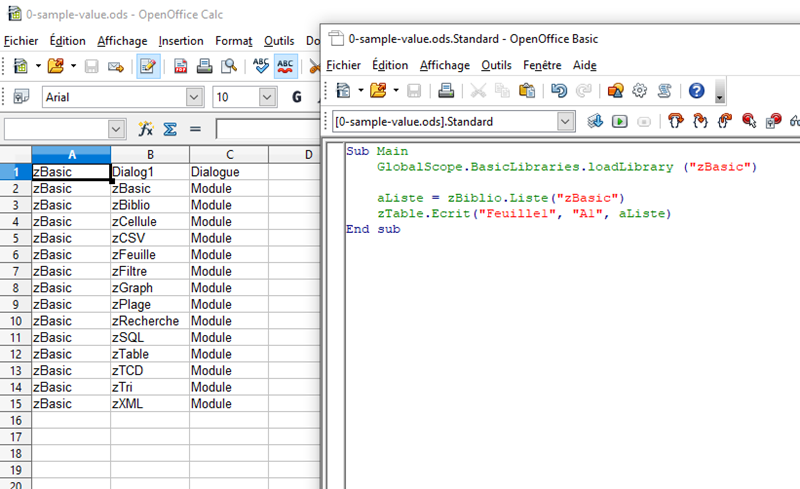
Task: Open the Arial font name dropdown
Action: point(194,97)
